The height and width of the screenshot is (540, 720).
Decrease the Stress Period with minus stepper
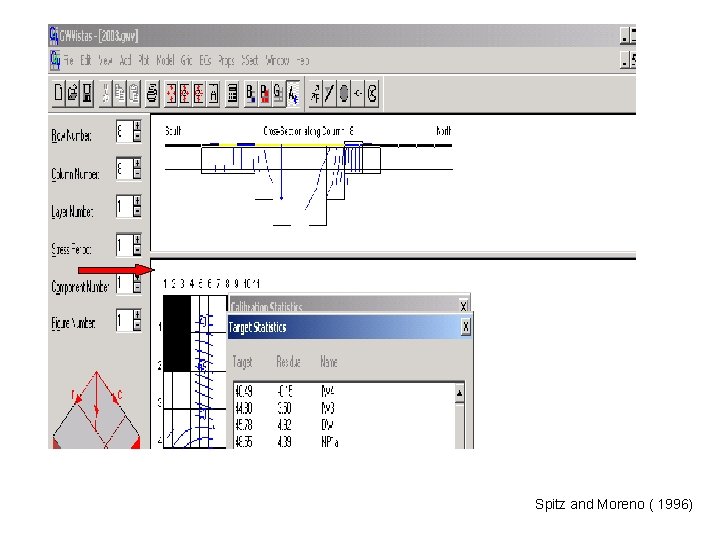click(137, 250)
